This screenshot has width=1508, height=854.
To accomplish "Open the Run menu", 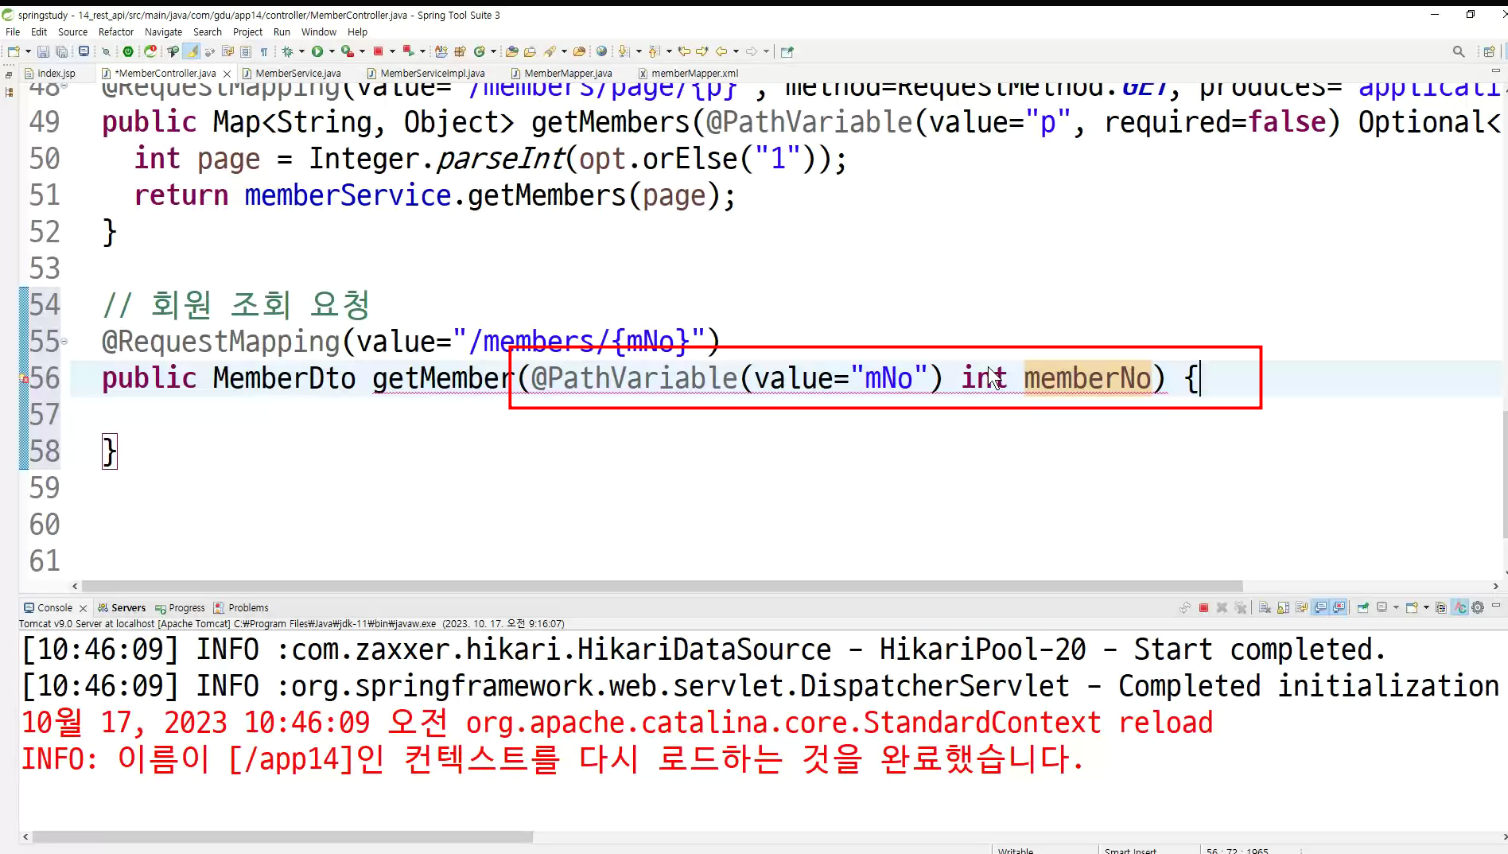I will [x=282, y=32].
